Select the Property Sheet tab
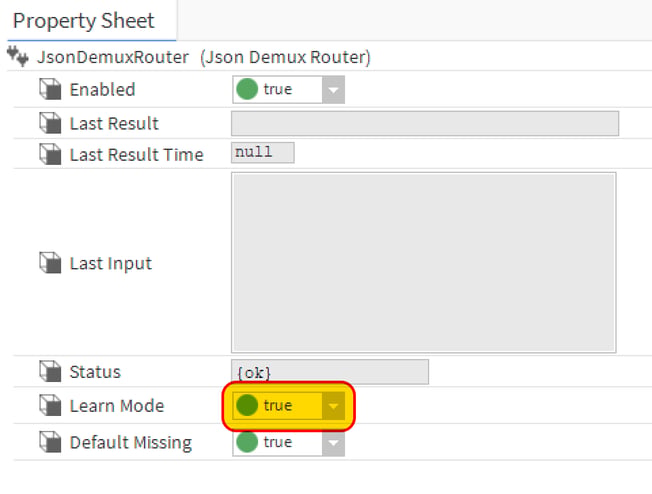 click(x=84, y=20)
